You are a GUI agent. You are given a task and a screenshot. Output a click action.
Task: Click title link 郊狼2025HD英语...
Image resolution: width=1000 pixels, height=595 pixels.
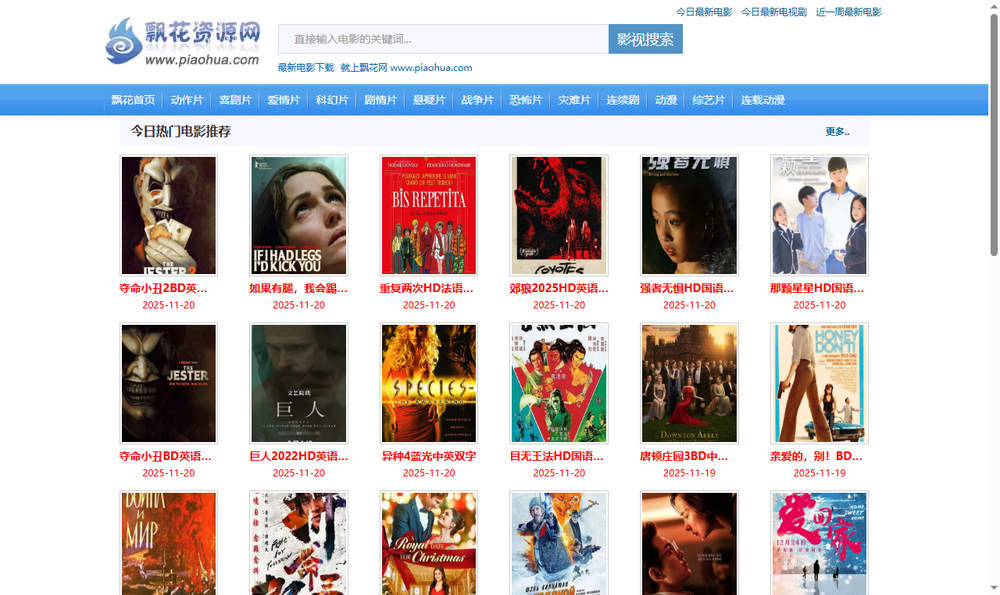559,288
